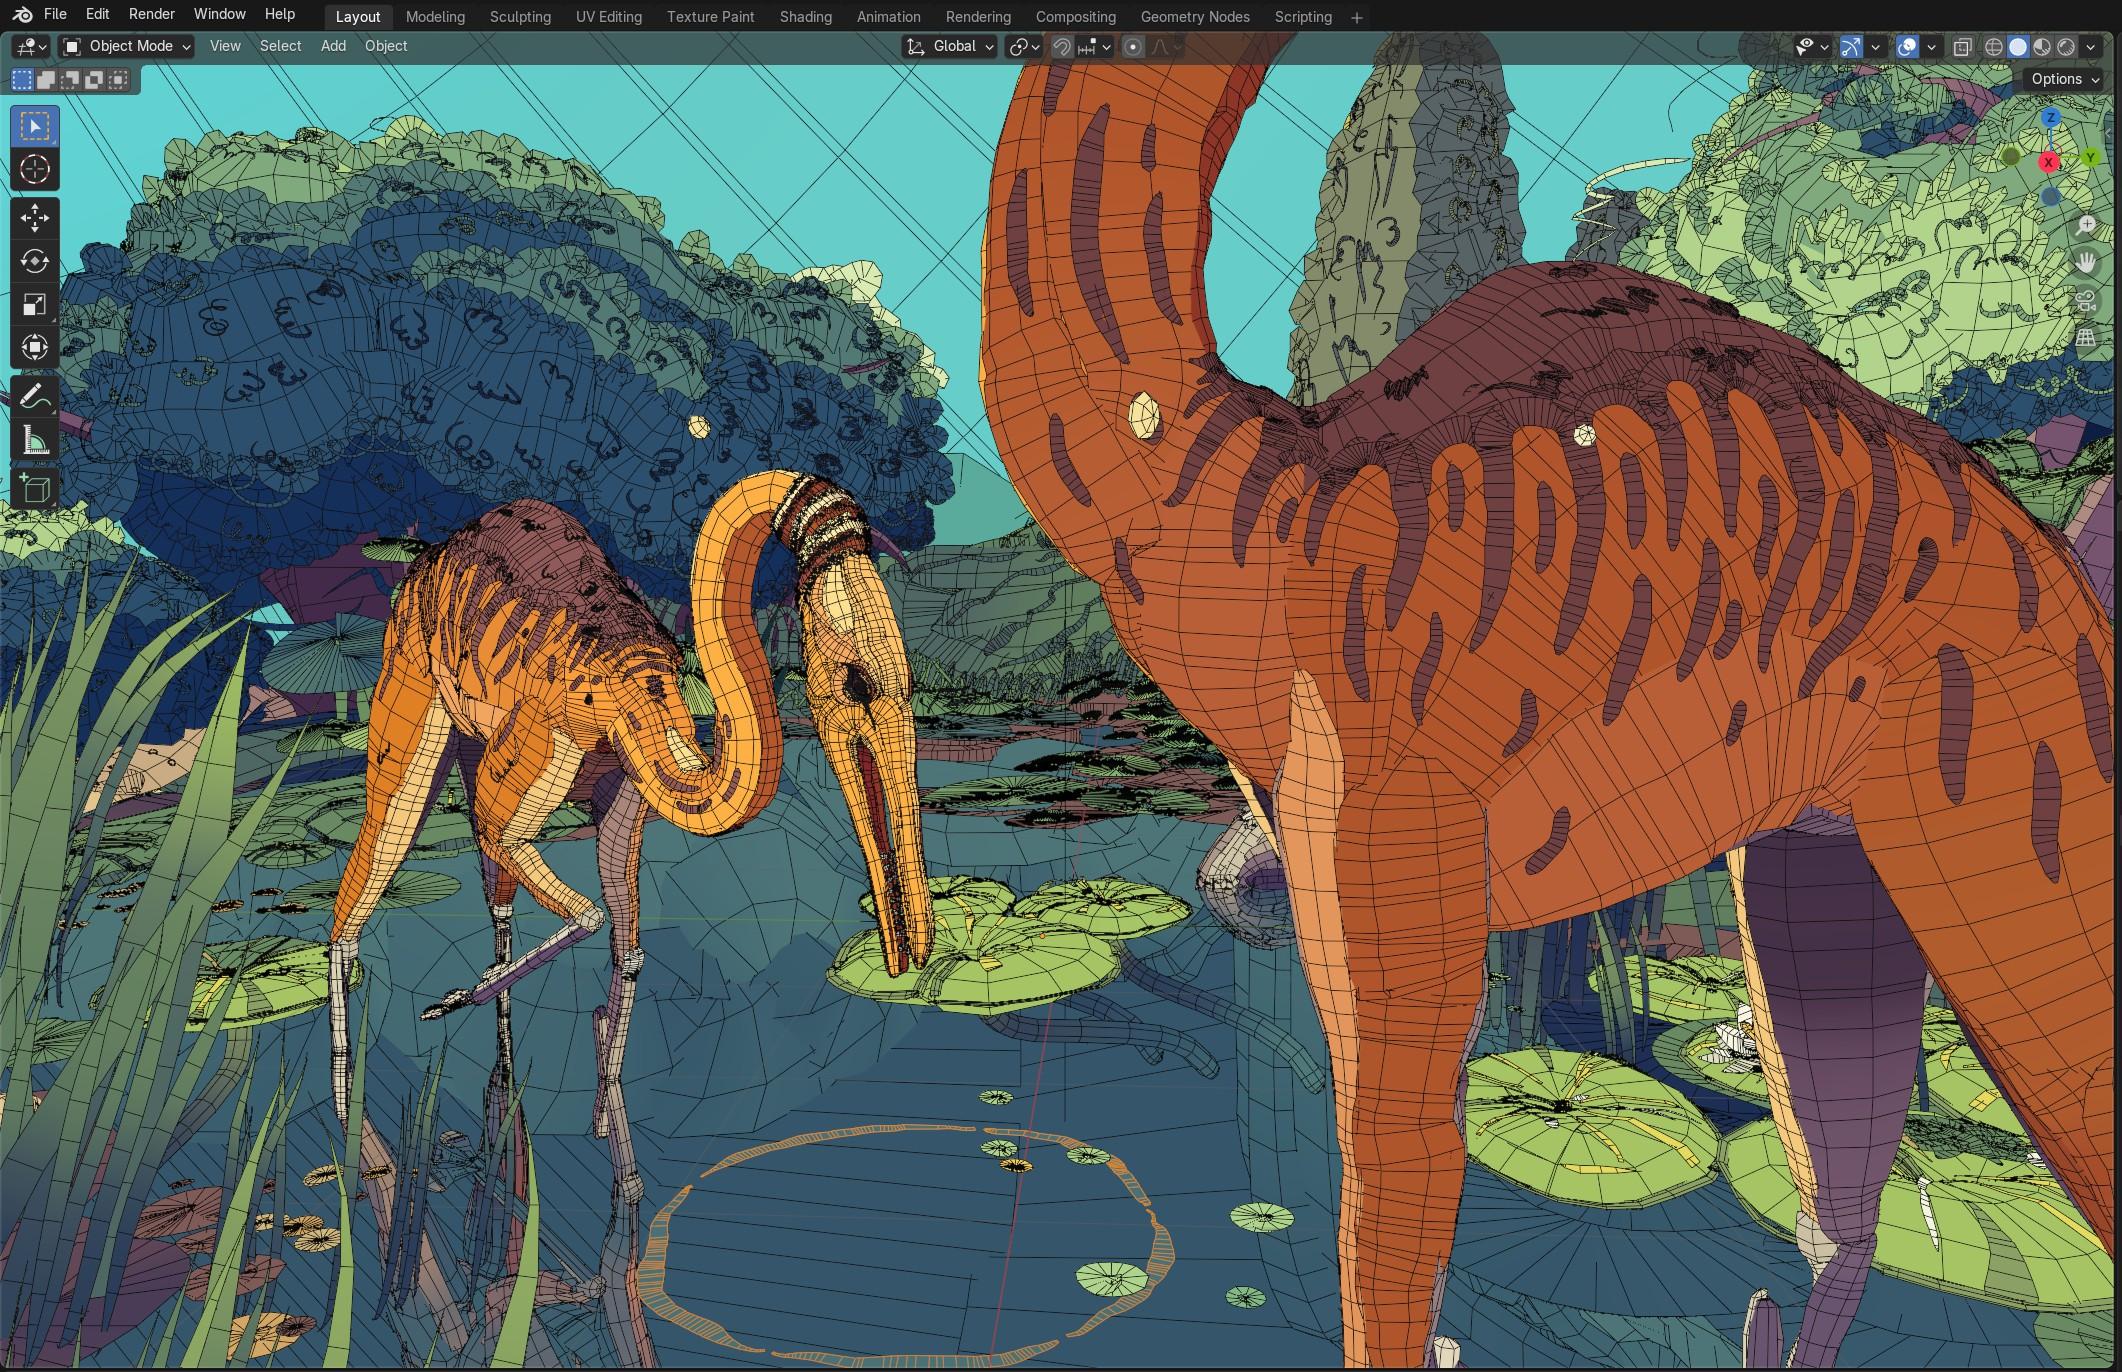Select the 3D Cursor tool
Viewport: 2122px width, 1372px height.
pyautogui.click(x=35, y=169)
